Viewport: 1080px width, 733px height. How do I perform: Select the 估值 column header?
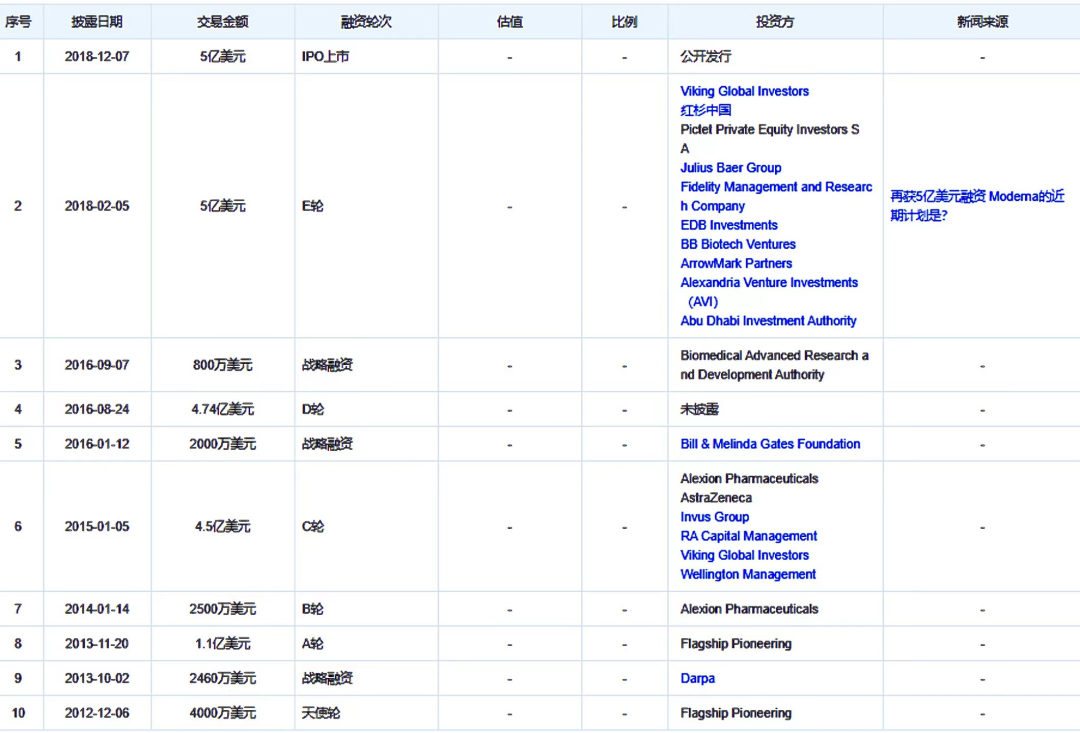(510, 22)
